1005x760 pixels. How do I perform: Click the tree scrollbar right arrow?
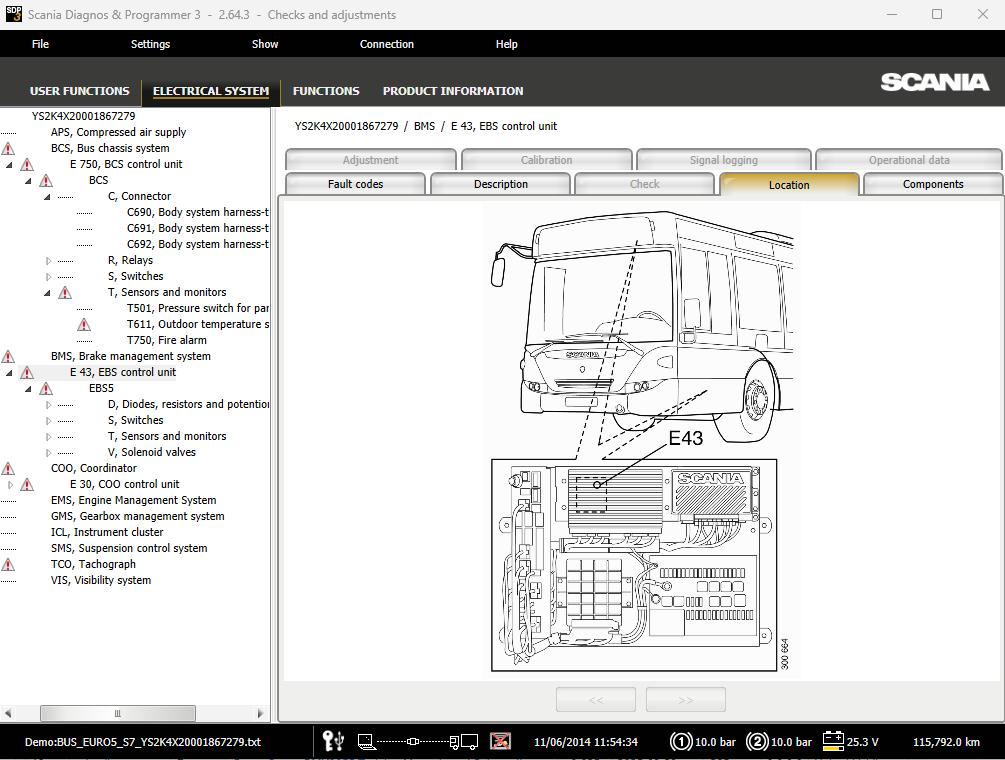(x=260, y=713)
